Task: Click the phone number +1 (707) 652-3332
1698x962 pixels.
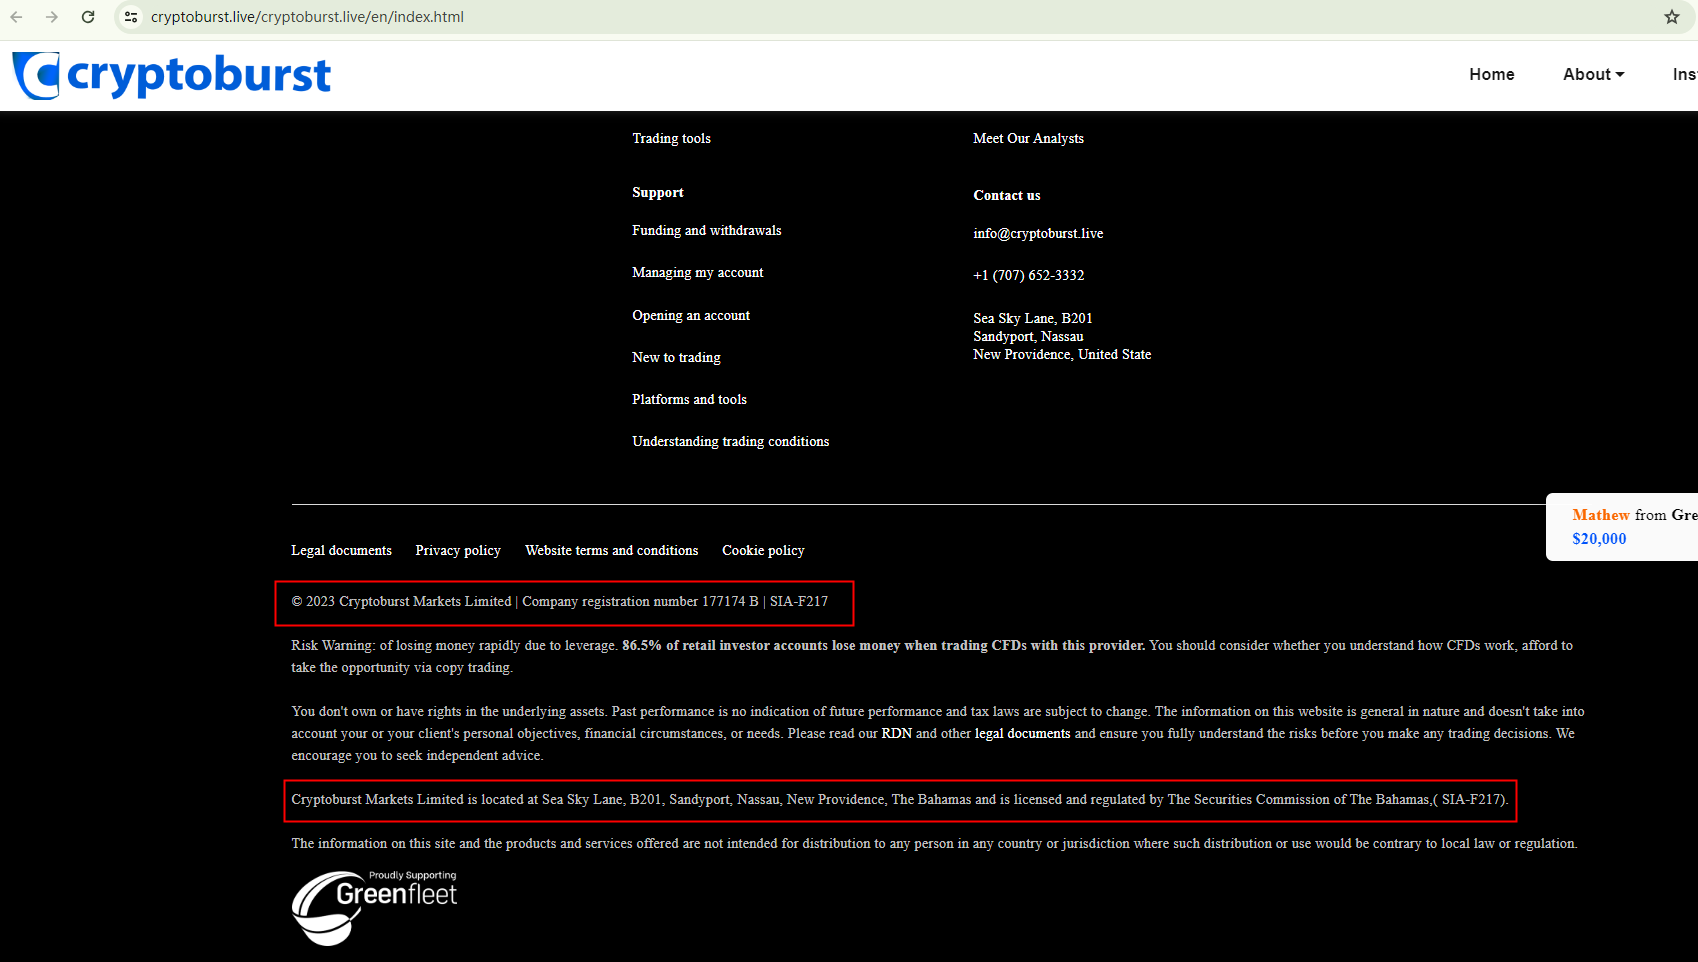Action: click(x=1029, y=275)
